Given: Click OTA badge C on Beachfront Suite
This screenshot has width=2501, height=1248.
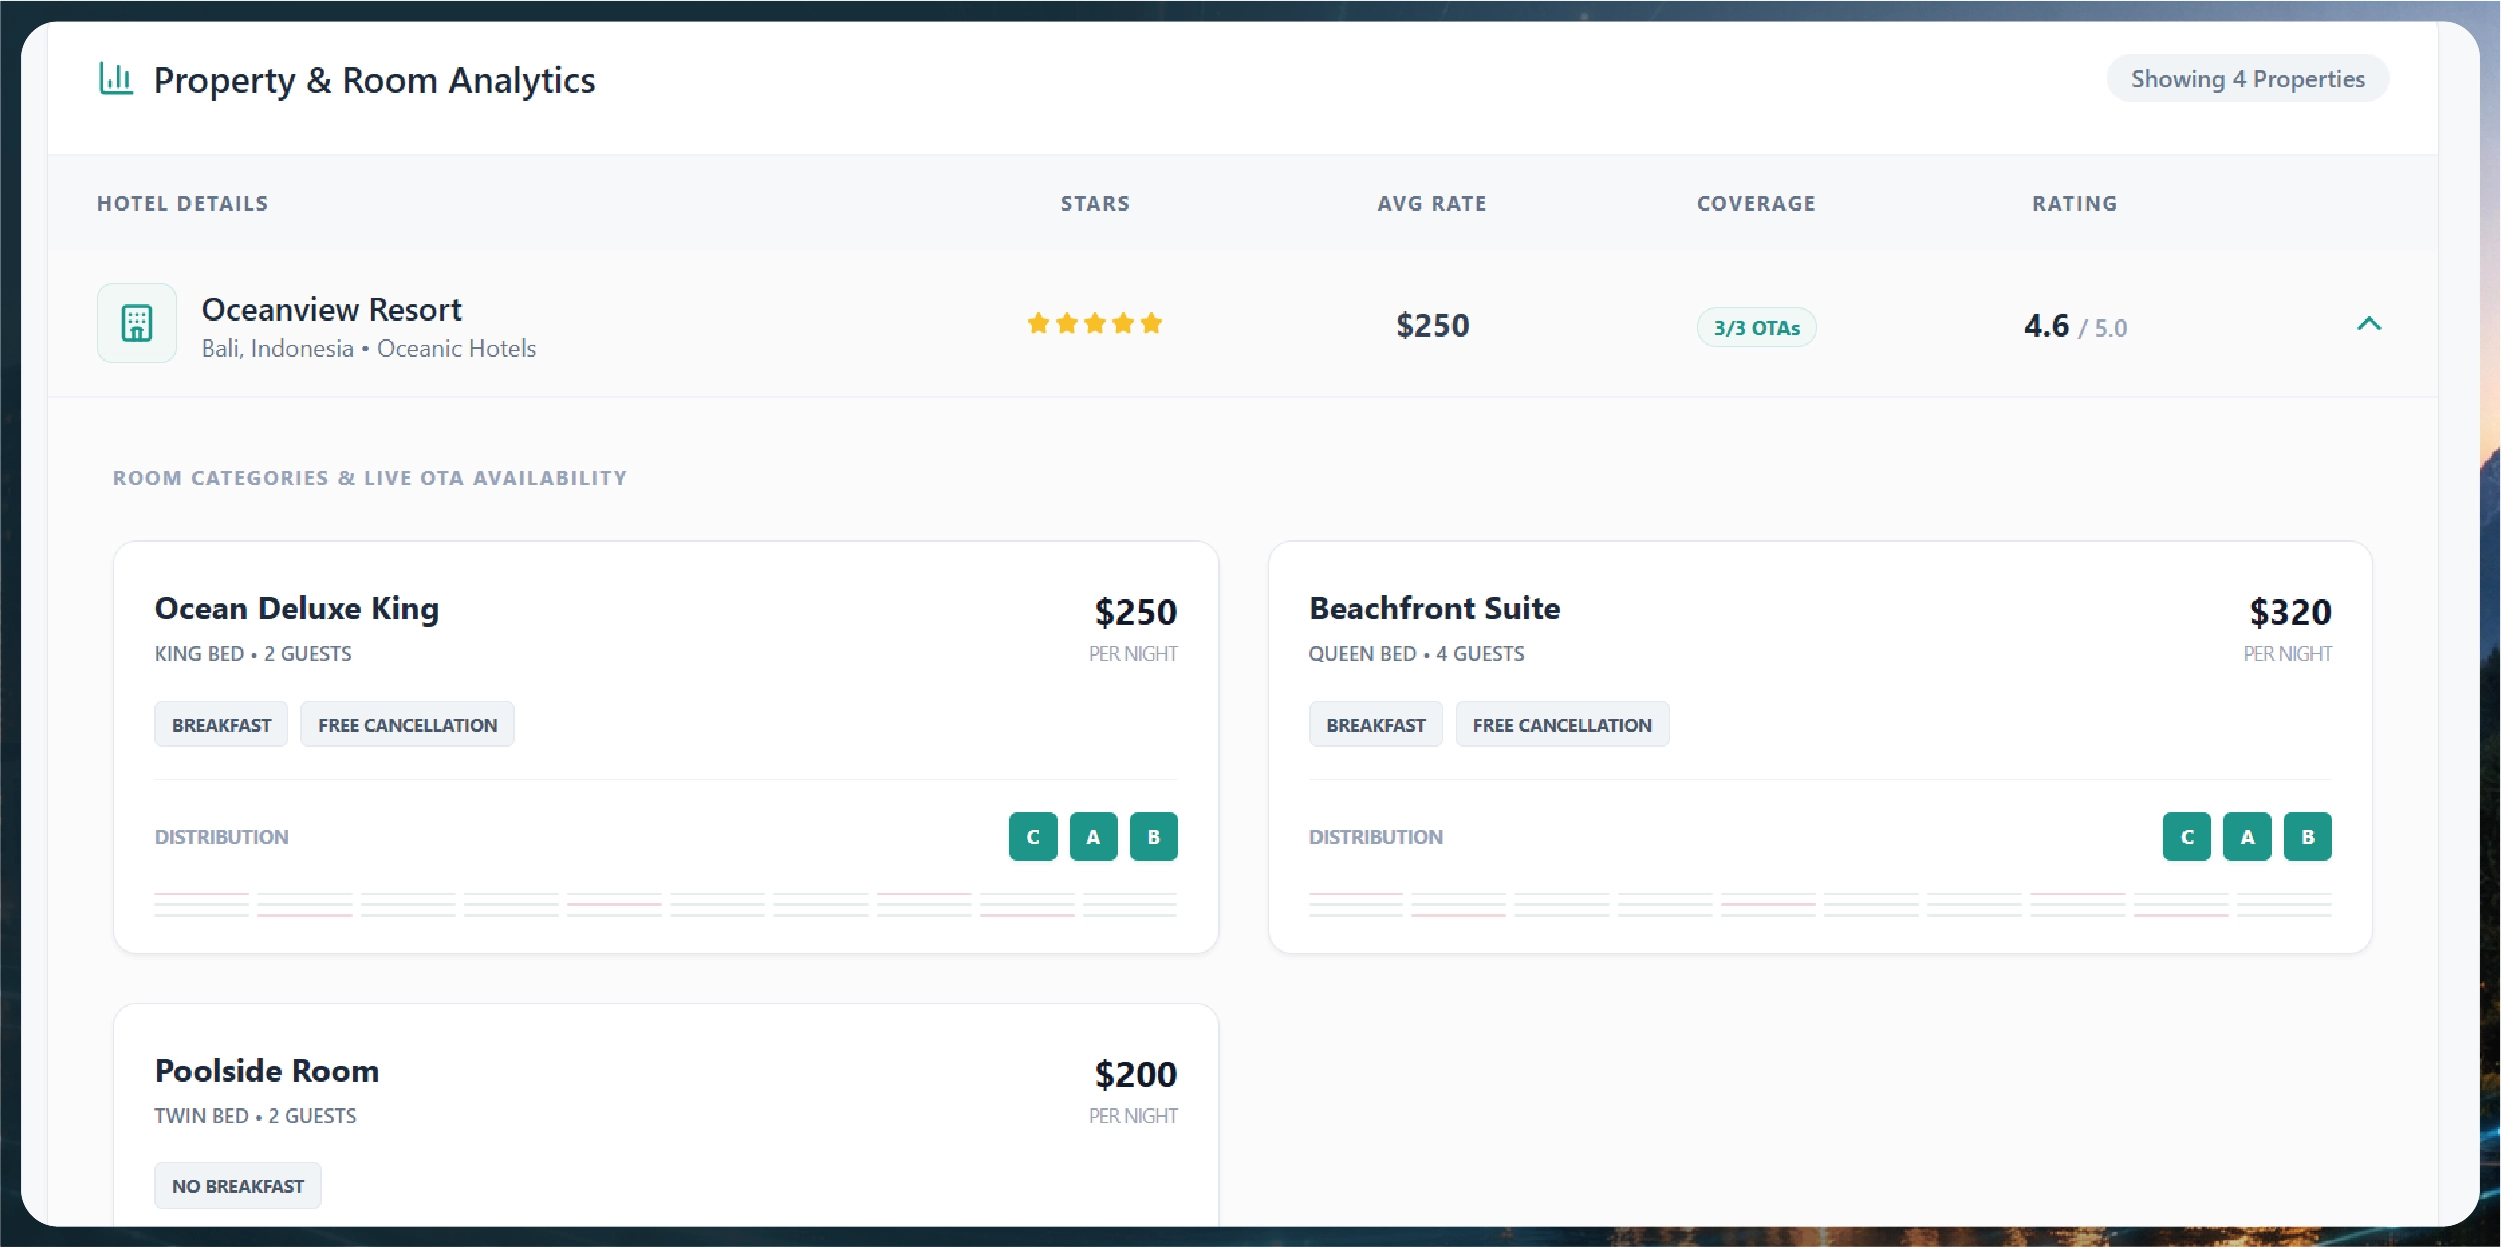Looking at the screenshot, I should (2186, 836).
